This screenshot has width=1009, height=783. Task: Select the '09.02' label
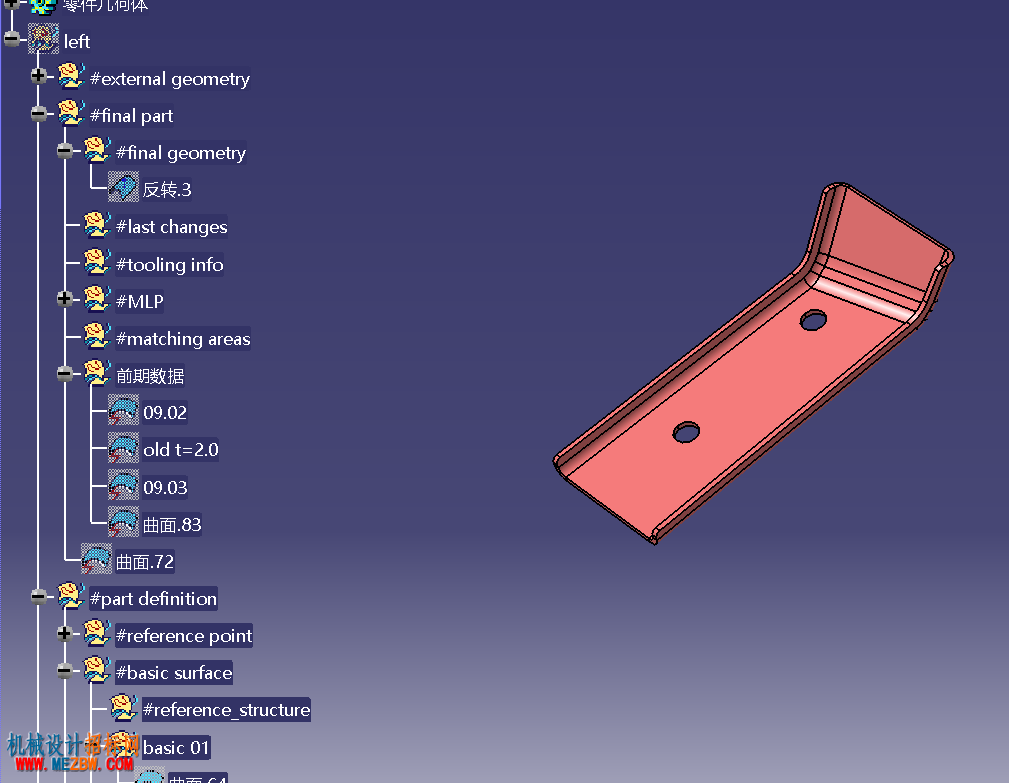click(x=165, y=413)
